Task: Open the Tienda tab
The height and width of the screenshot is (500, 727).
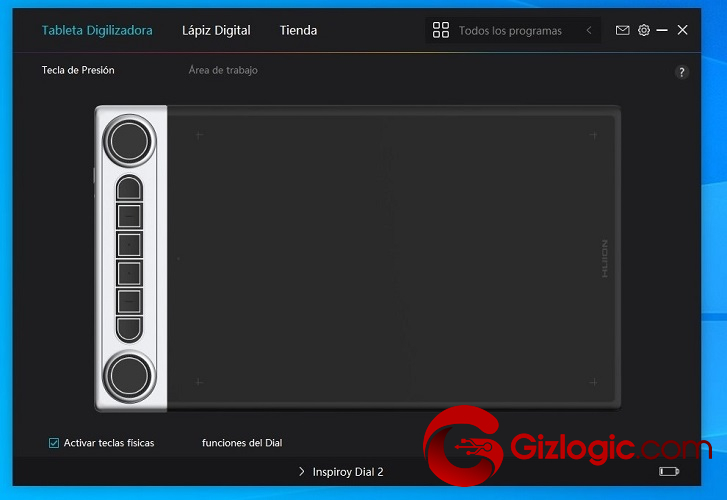Action: 299,31
